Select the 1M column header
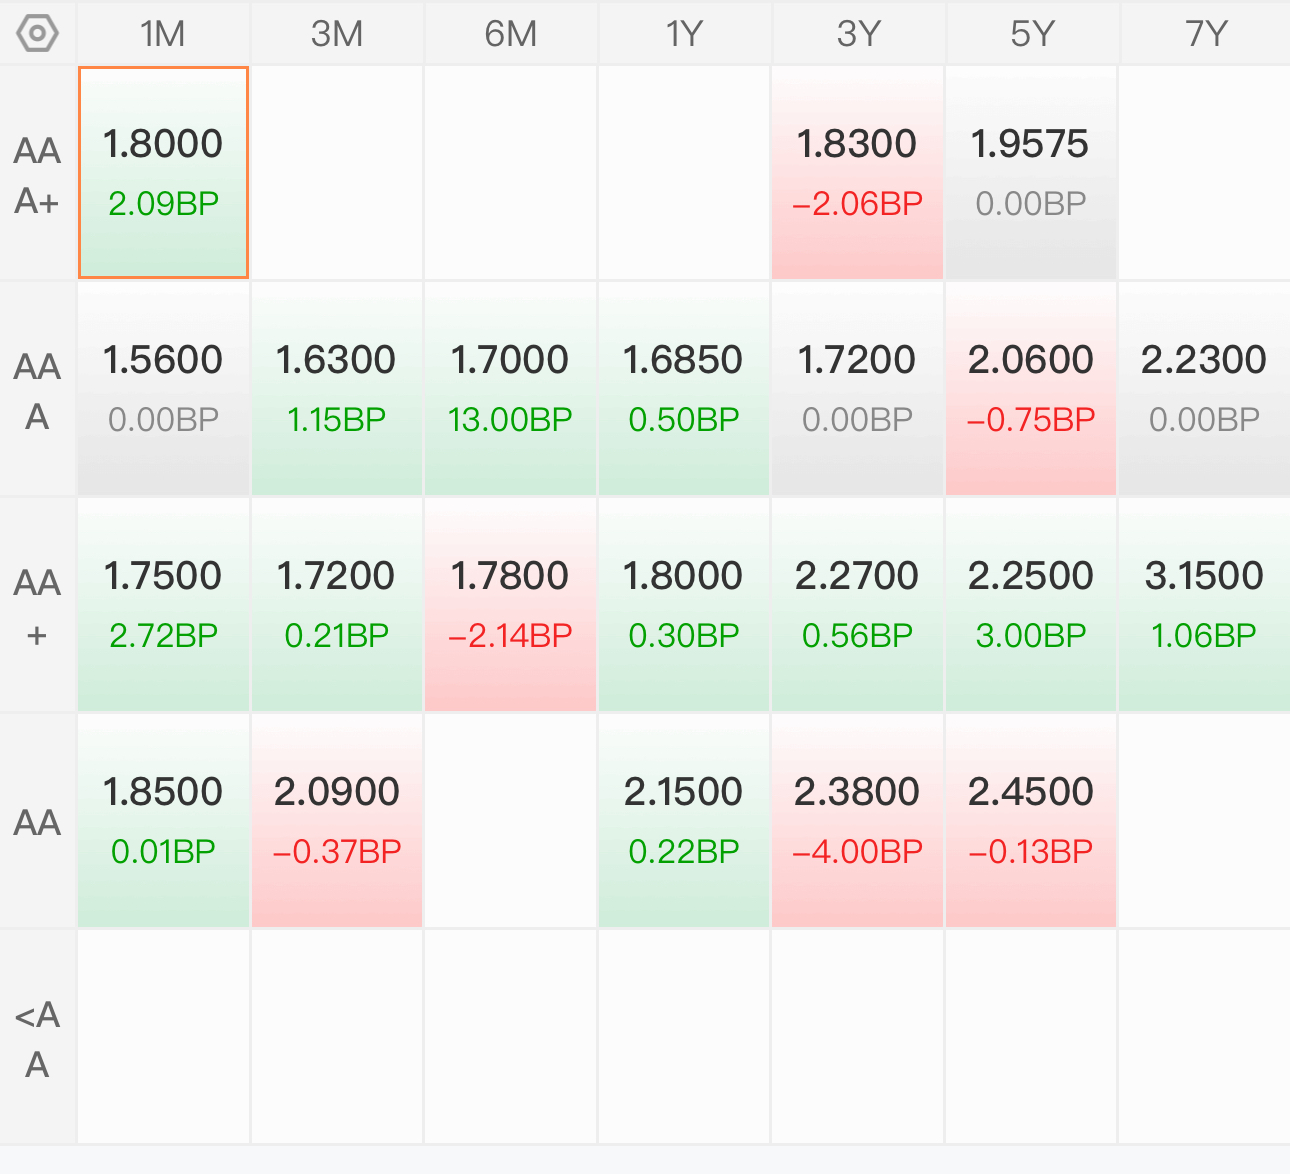The width and height of the screenshot is (1290, 1174). click(163, 34)
